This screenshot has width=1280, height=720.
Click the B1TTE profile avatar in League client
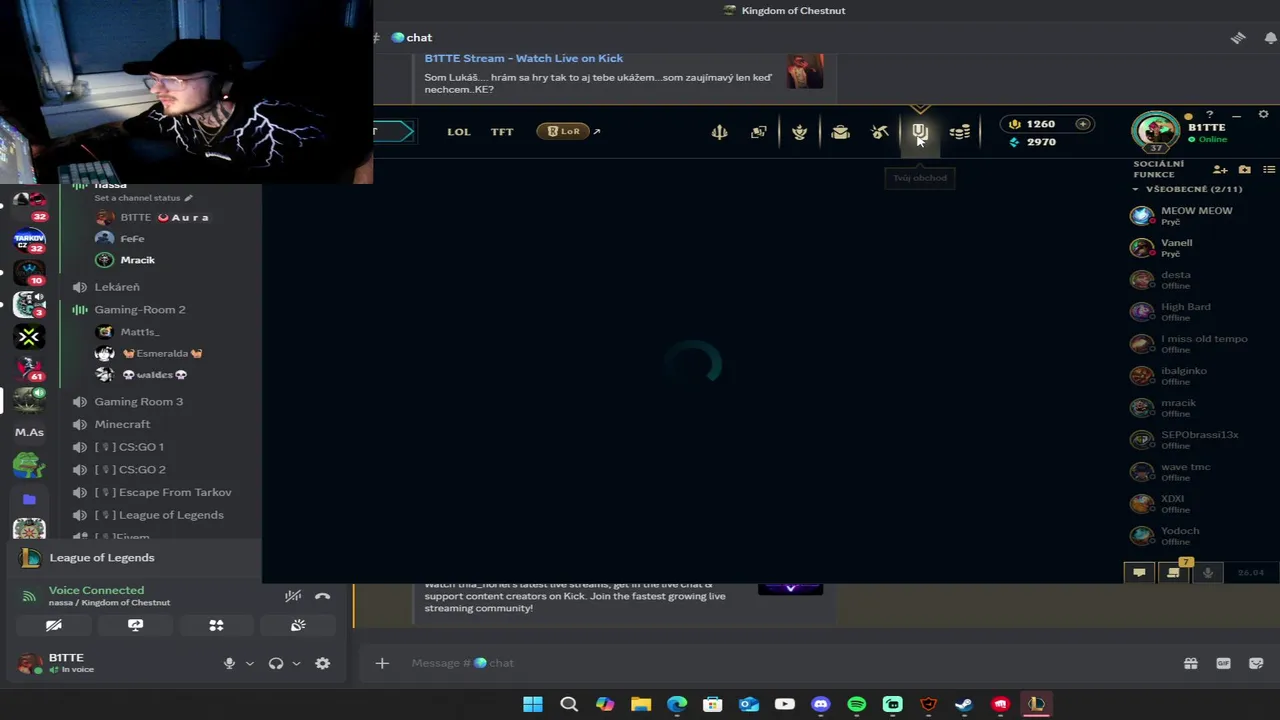click(x=1156, y=131)
